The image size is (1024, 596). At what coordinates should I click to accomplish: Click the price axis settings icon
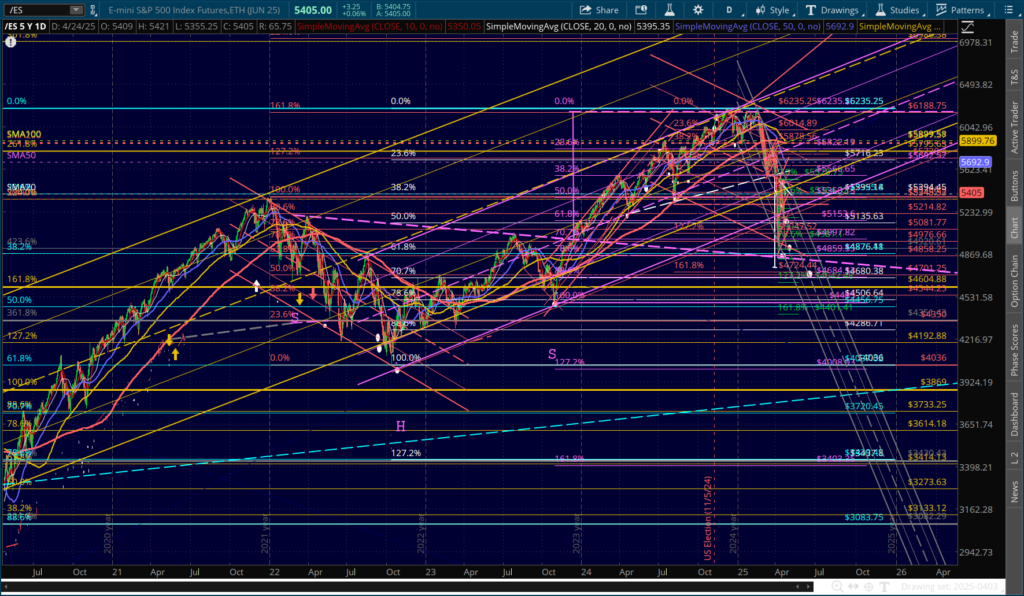click(967, 27)
